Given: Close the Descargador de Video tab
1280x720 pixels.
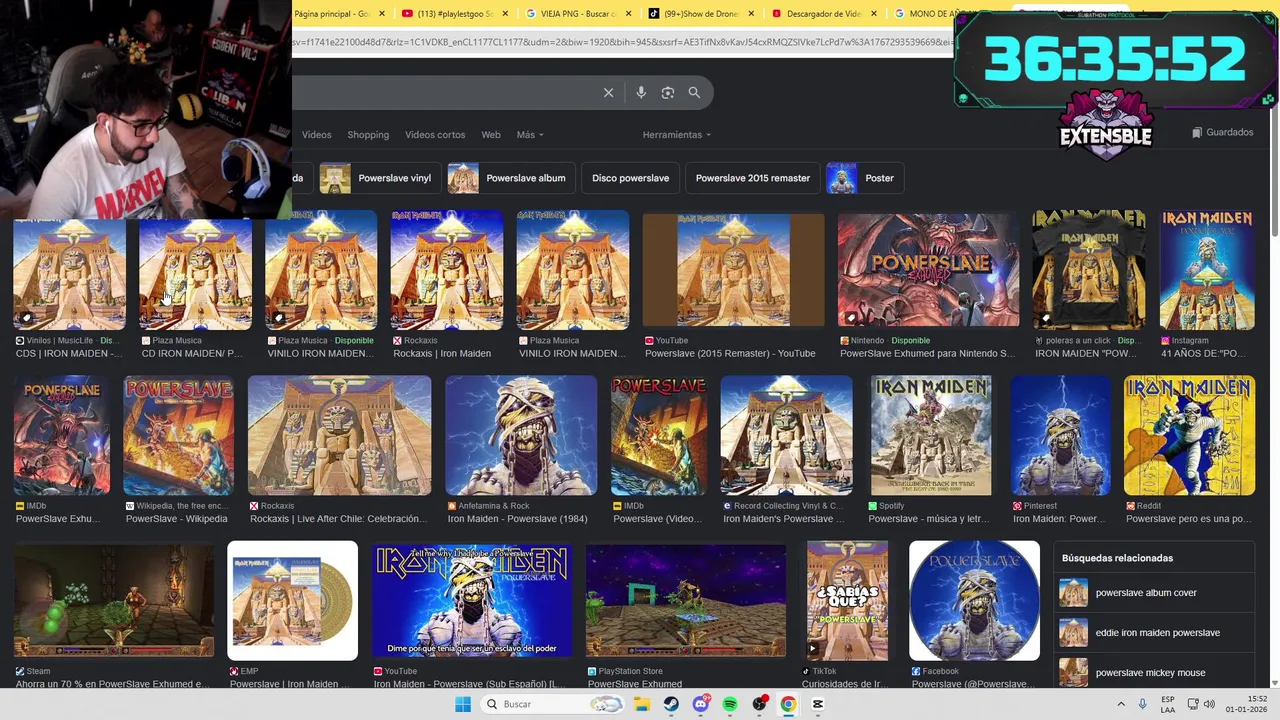Looking at the screenshot, I should click(x=874, y=14).
